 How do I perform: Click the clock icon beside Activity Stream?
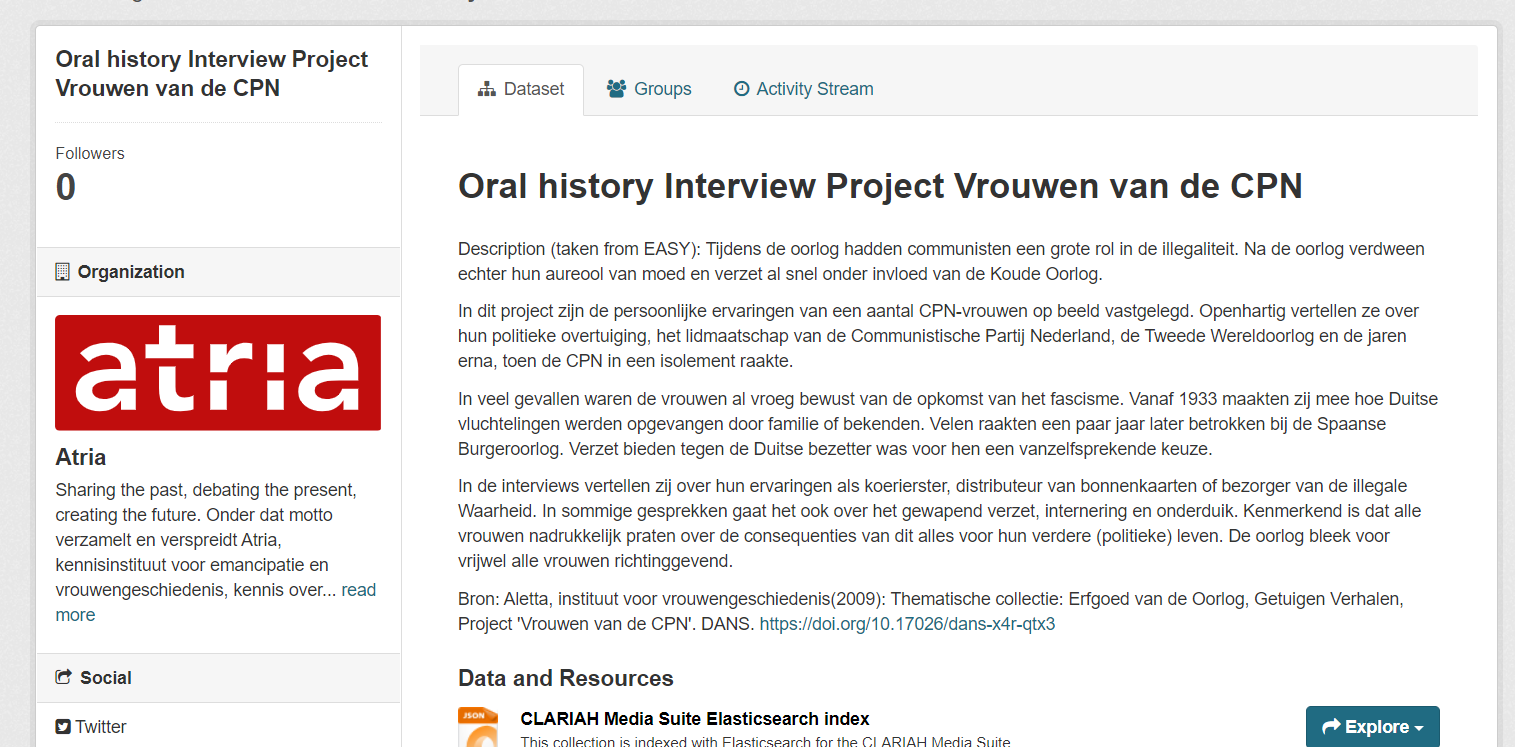pos(741,89)
